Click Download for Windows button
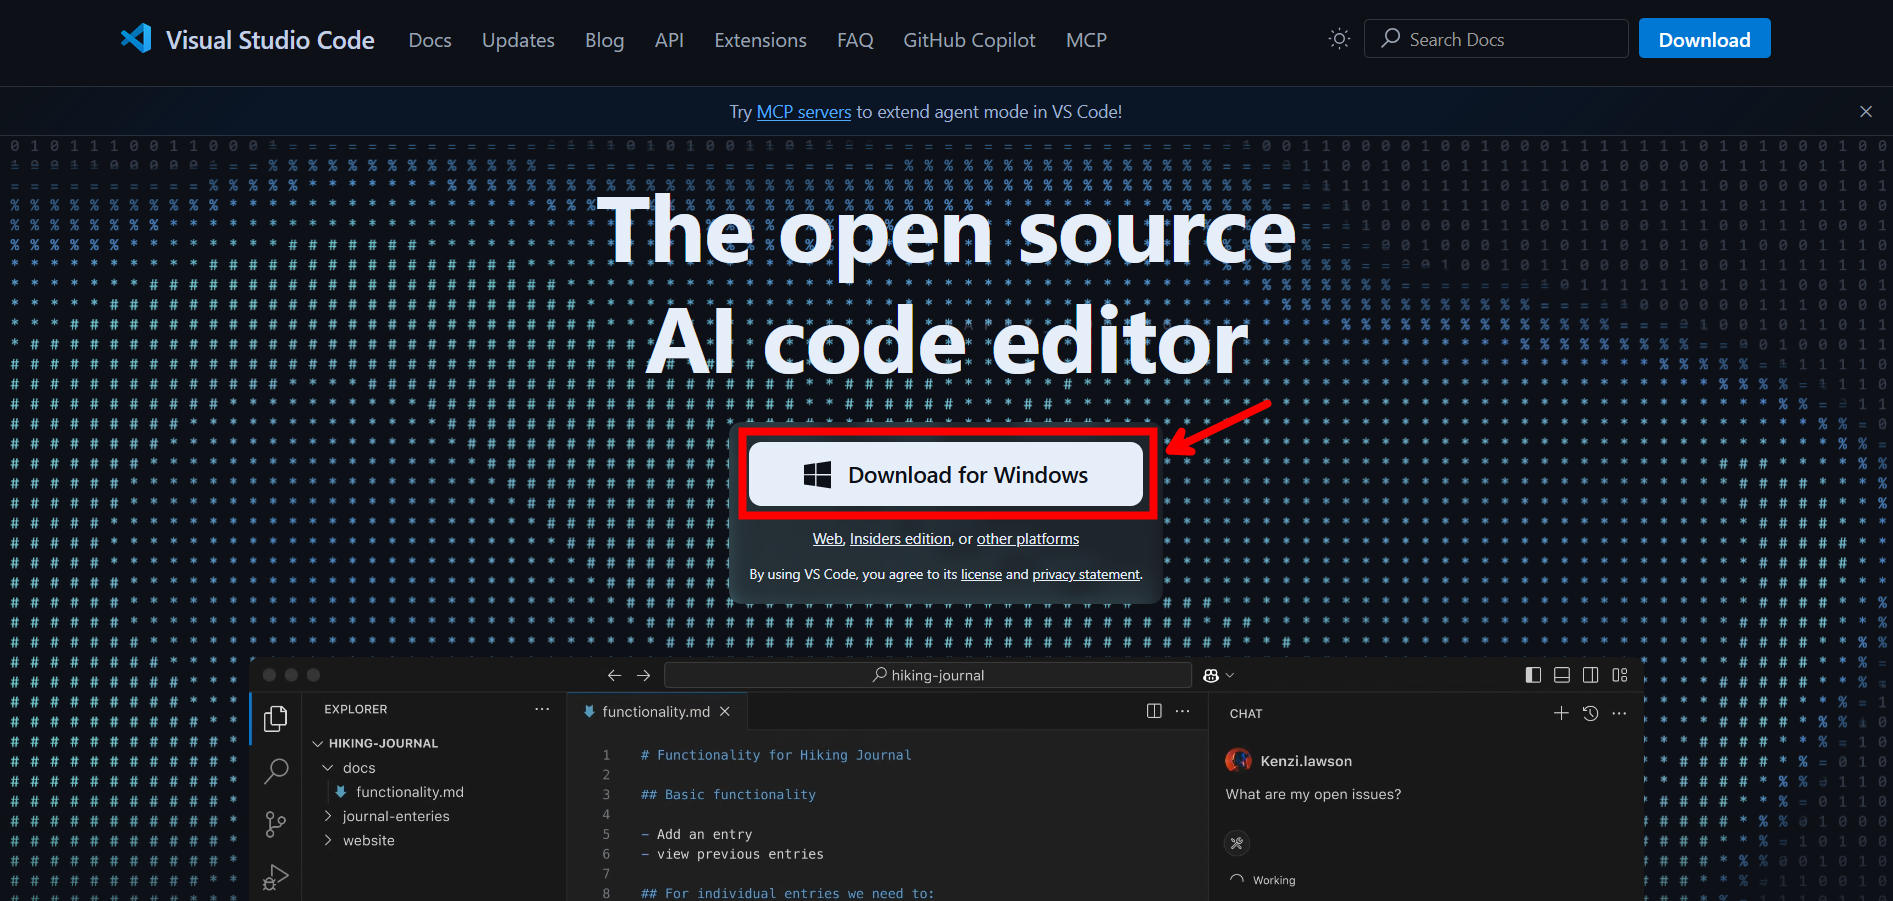Screen dimensions: 1893x901 tap(946, 474)
